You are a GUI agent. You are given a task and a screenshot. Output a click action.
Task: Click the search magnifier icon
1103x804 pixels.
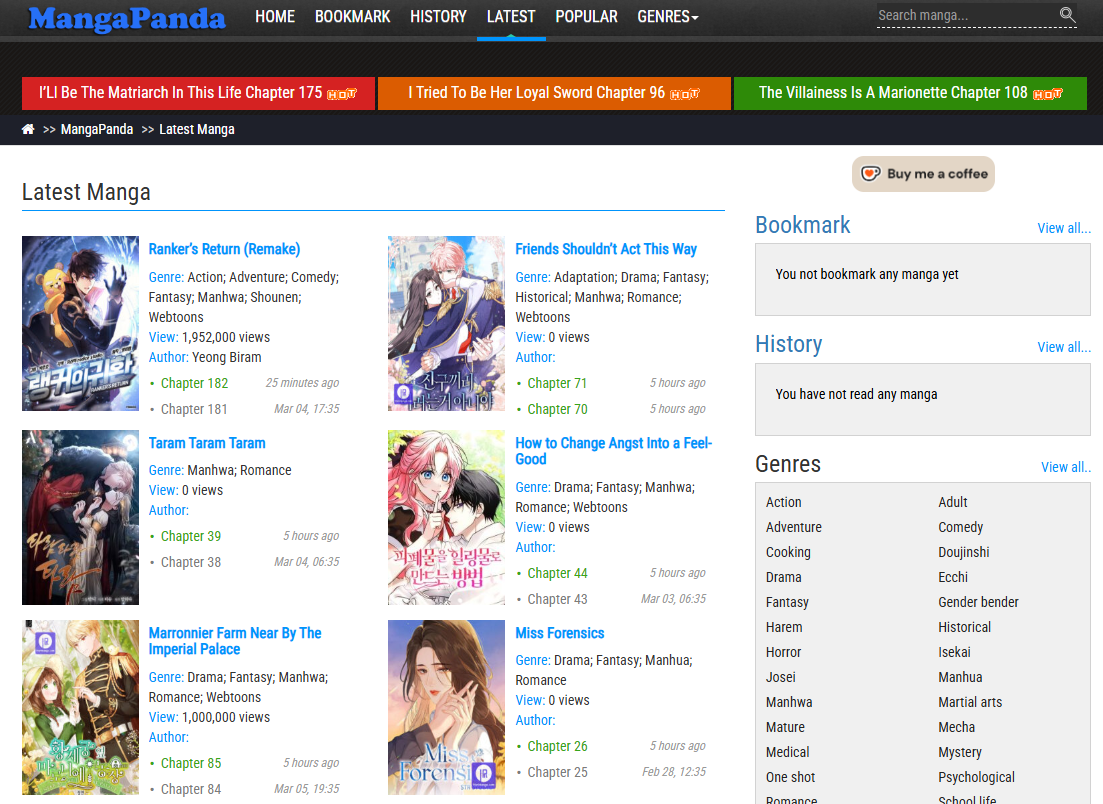pyautogui.click(x=1067, y=15)
